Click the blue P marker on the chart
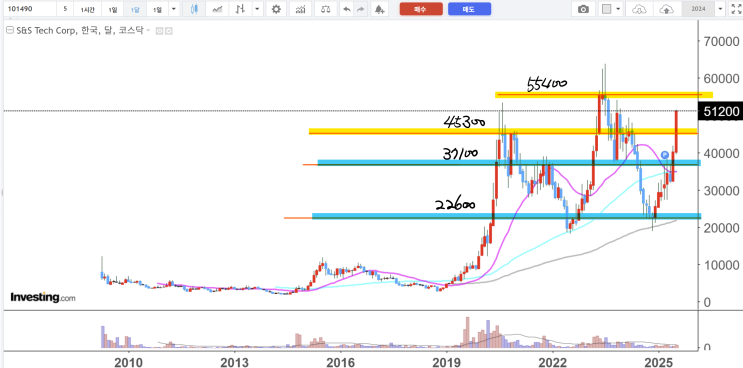This screenshot has height=368, width=743. (665, 154)
